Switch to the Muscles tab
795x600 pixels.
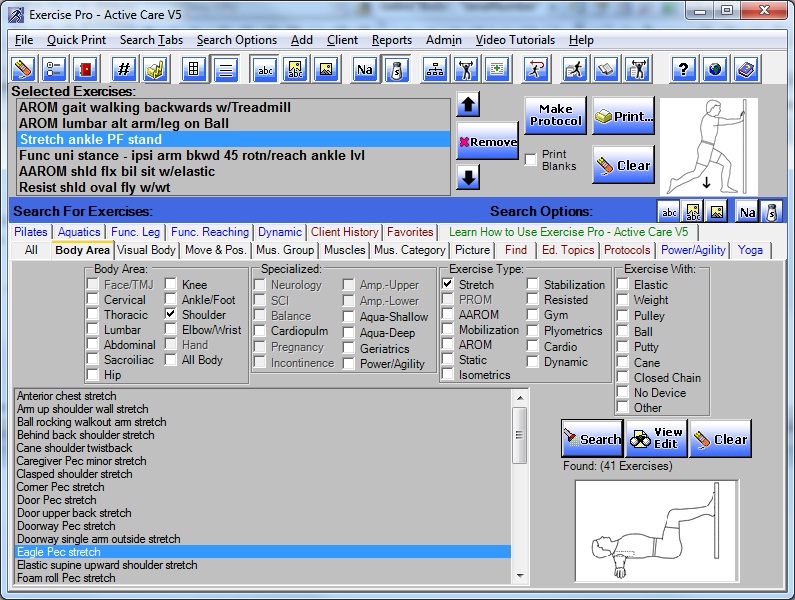pos(345,250)
